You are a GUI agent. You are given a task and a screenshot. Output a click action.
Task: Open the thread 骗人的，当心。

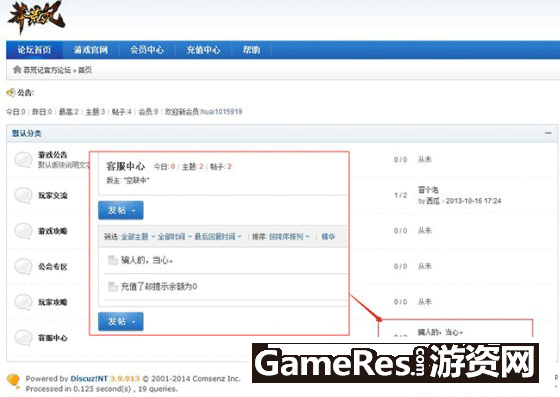(147, 260)
